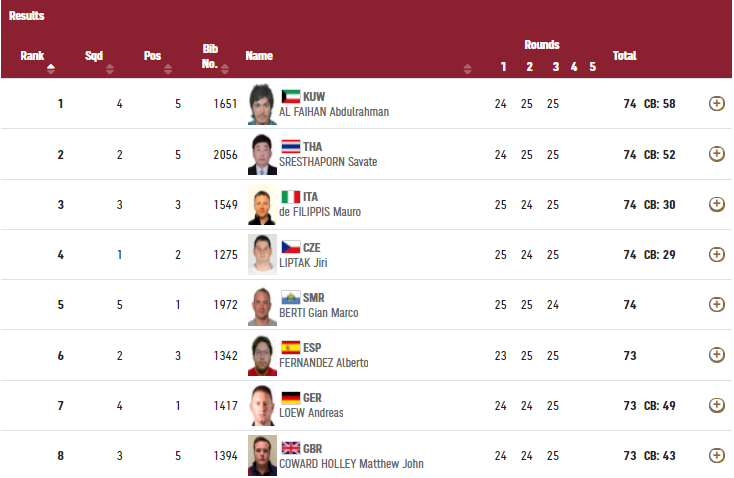Click photo thumbnail of LOEW Andreas

pos(262,405)
